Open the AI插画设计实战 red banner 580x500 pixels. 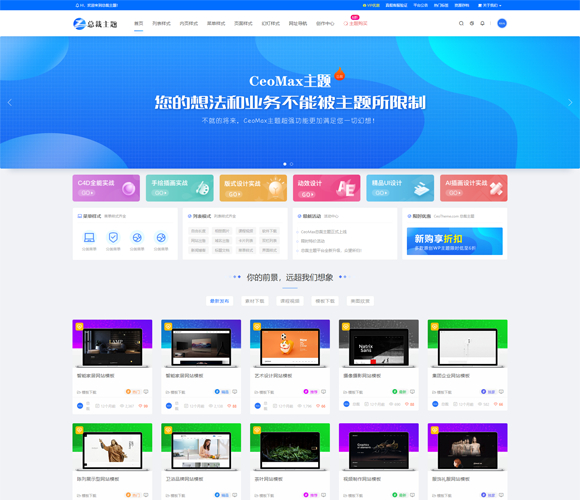point(474,188)
